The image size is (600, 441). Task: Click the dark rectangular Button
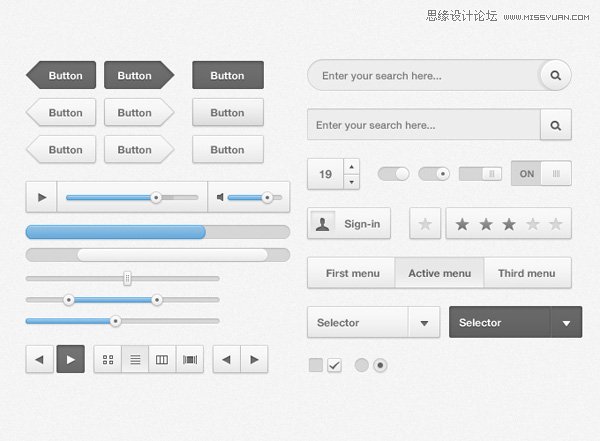(x=228, y=75)
